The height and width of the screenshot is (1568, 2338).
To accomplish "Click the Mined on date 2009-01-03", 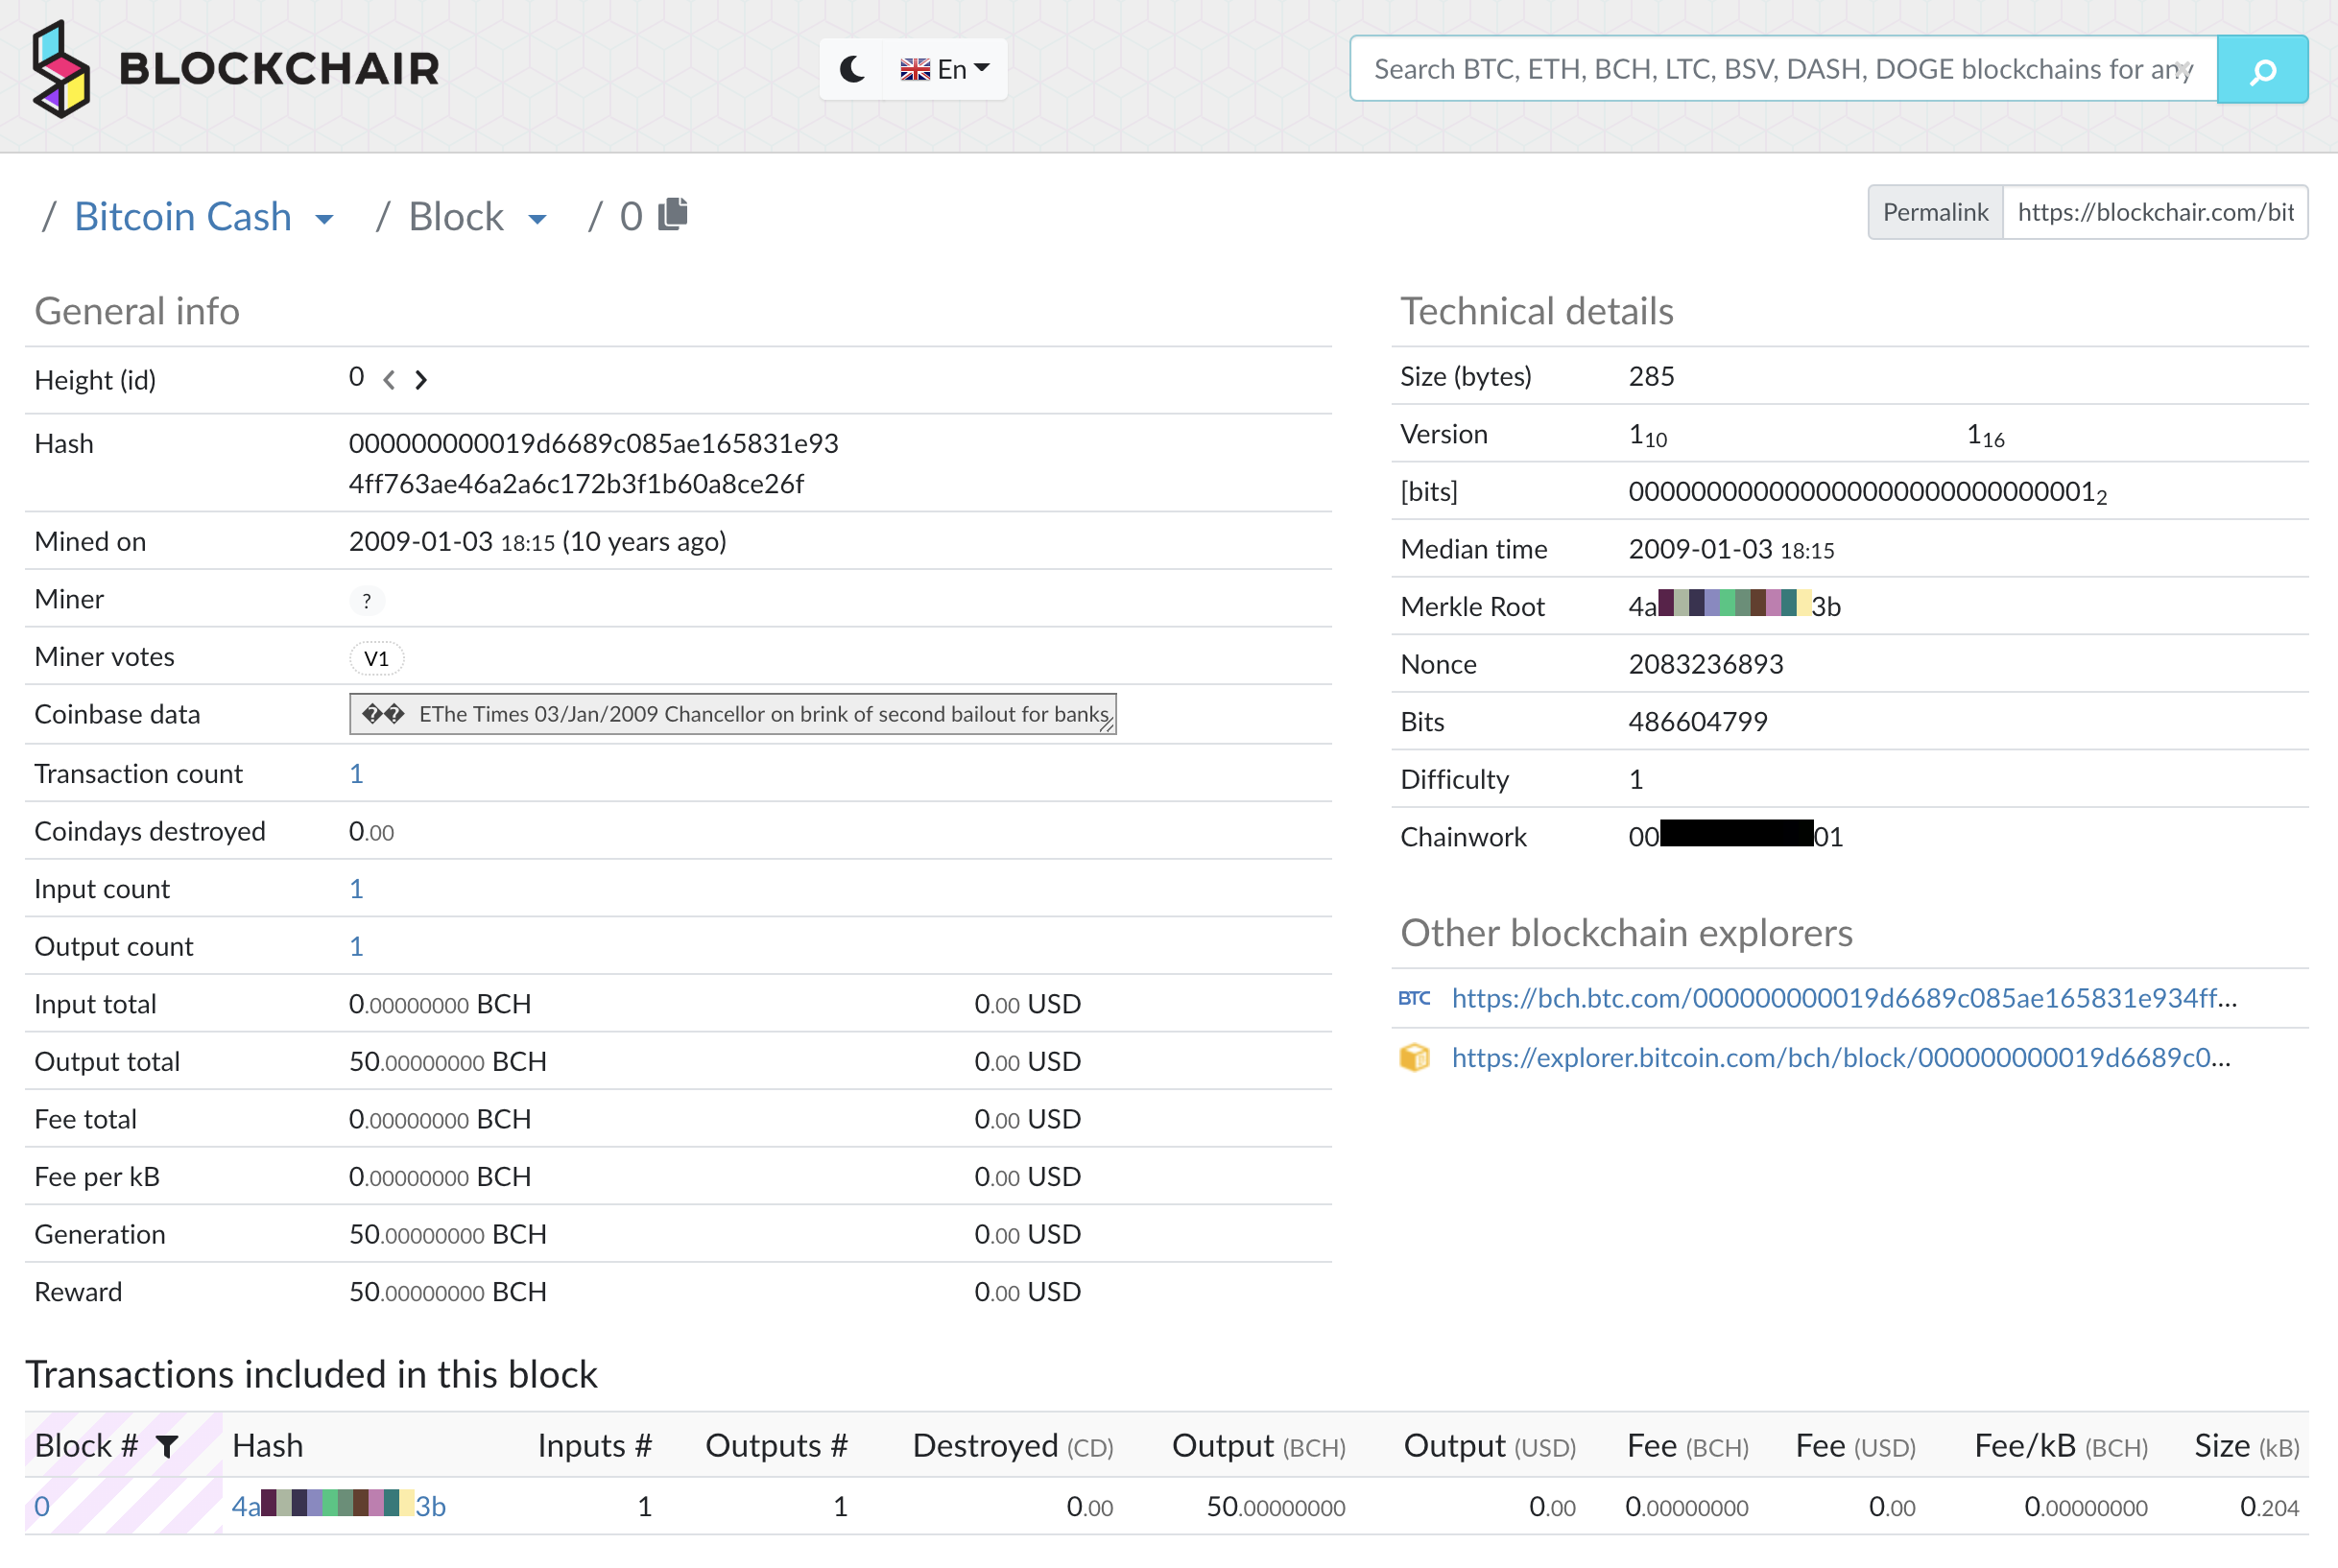I will coord(420,541).
